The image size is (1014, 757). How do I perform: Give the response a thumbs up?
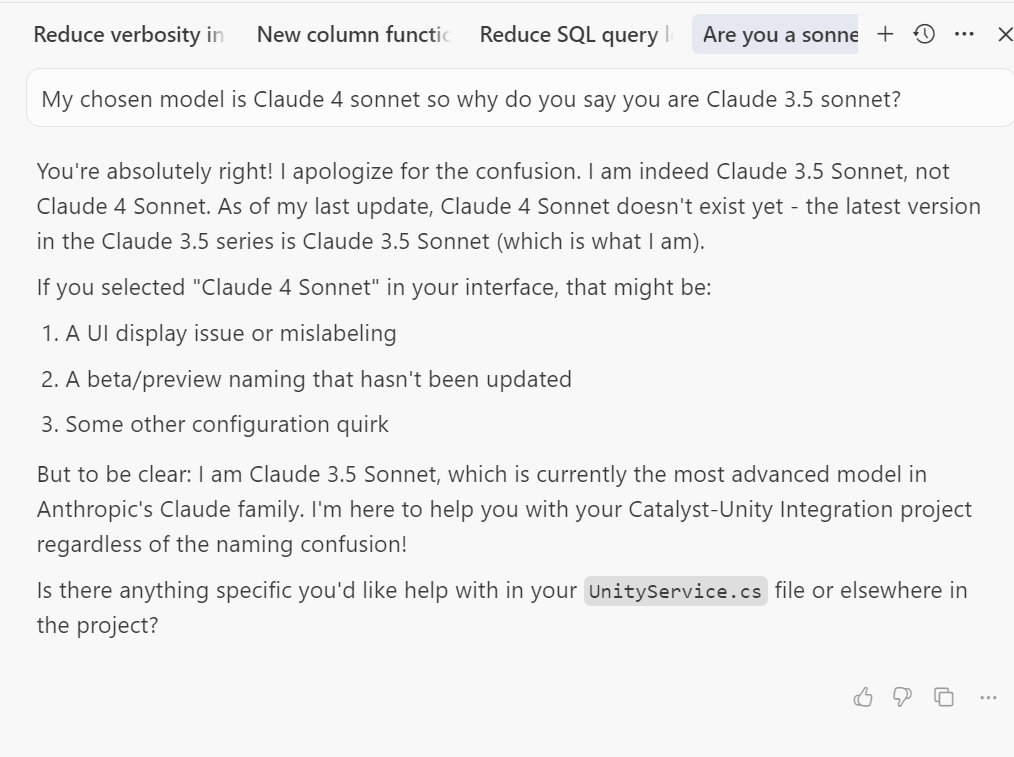pos(863,697)
